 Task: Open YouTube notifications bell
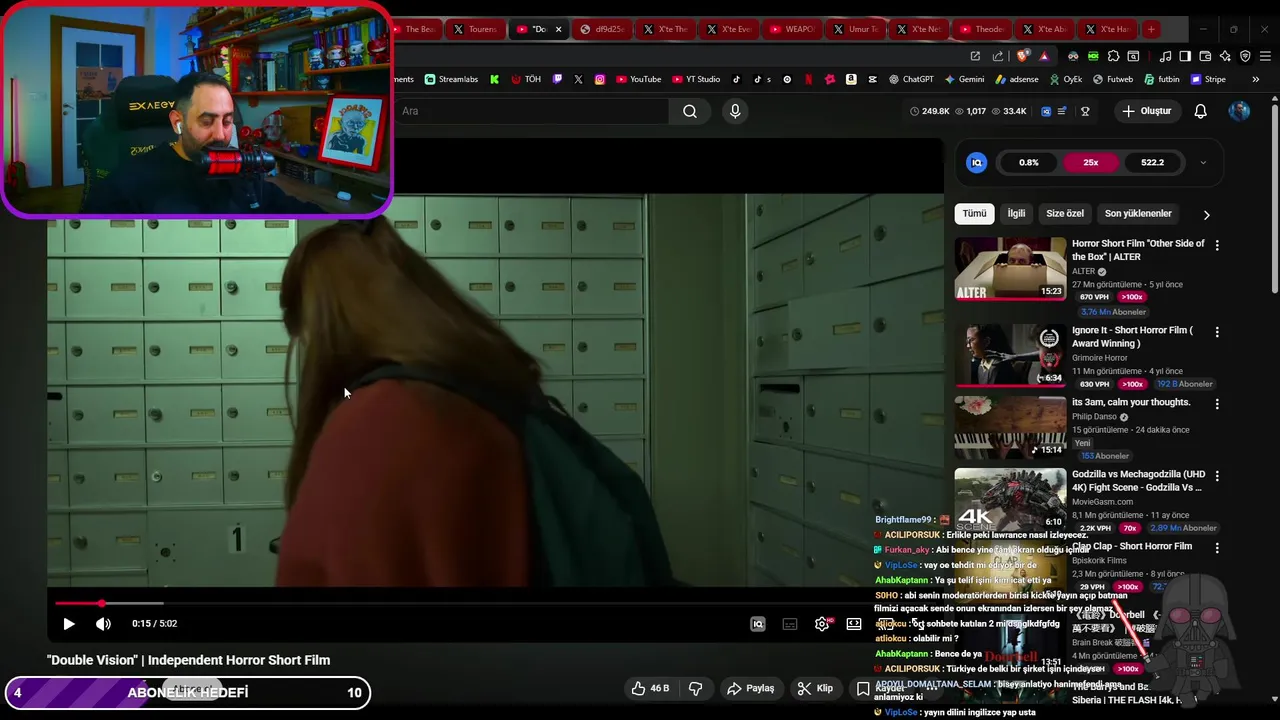click(x=1200, y=111)
